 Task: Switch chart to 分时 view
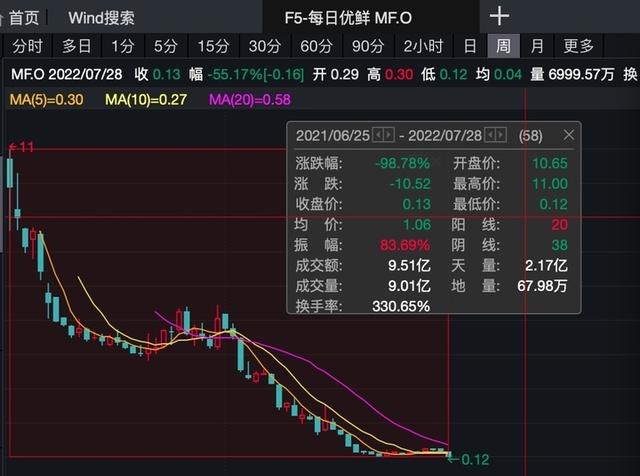27,46
